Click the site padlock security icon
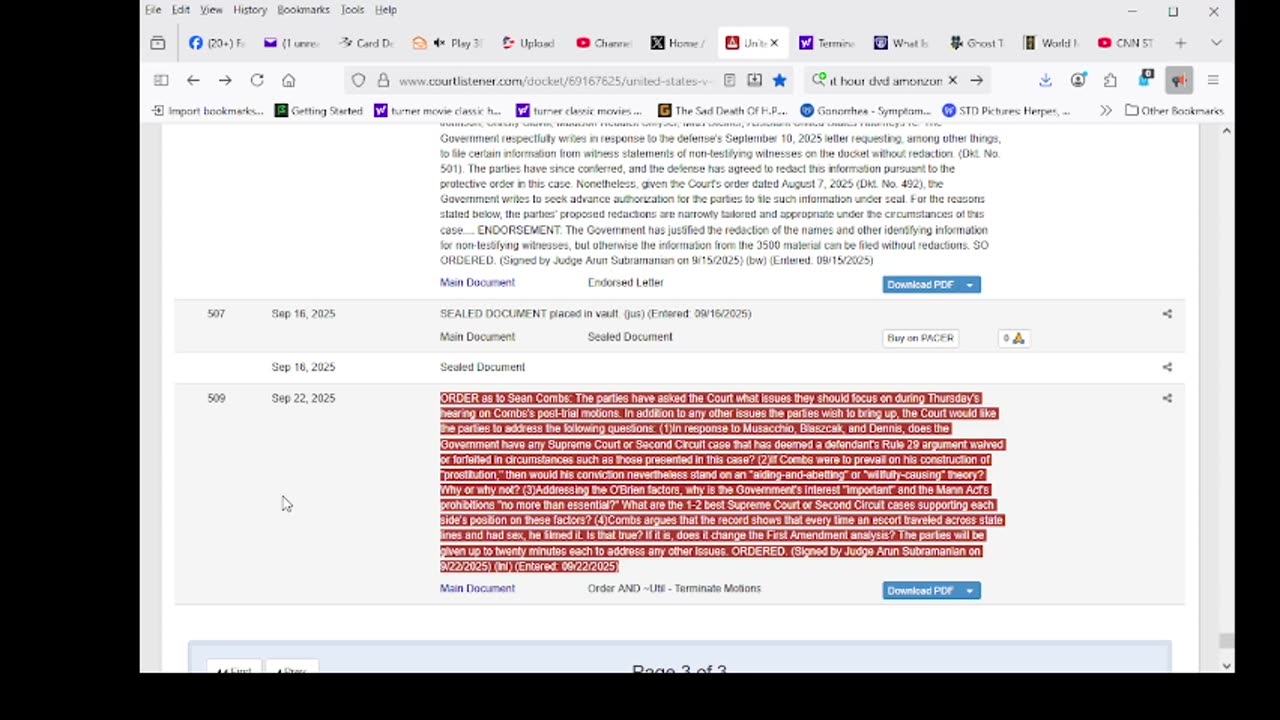This screenshot has width=1280, height=720. [x=382, y=80]
